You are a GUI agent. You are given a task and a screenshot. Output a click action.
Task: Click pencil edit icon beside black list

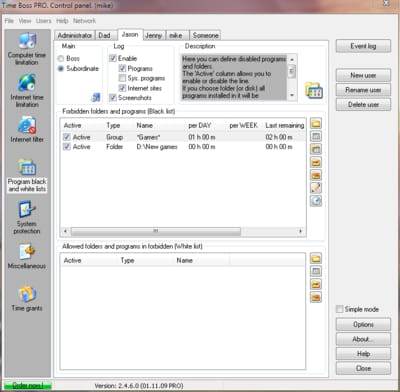(316, 188)
